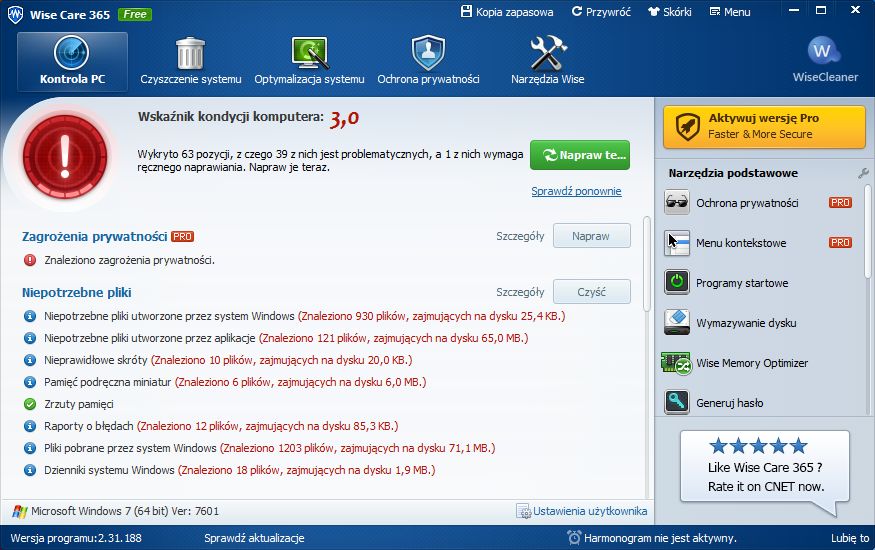Click the Wersja programu: 2.31.188 text
Image resolution: width=875 pixels, height=550 pixels.
point(76,538)
